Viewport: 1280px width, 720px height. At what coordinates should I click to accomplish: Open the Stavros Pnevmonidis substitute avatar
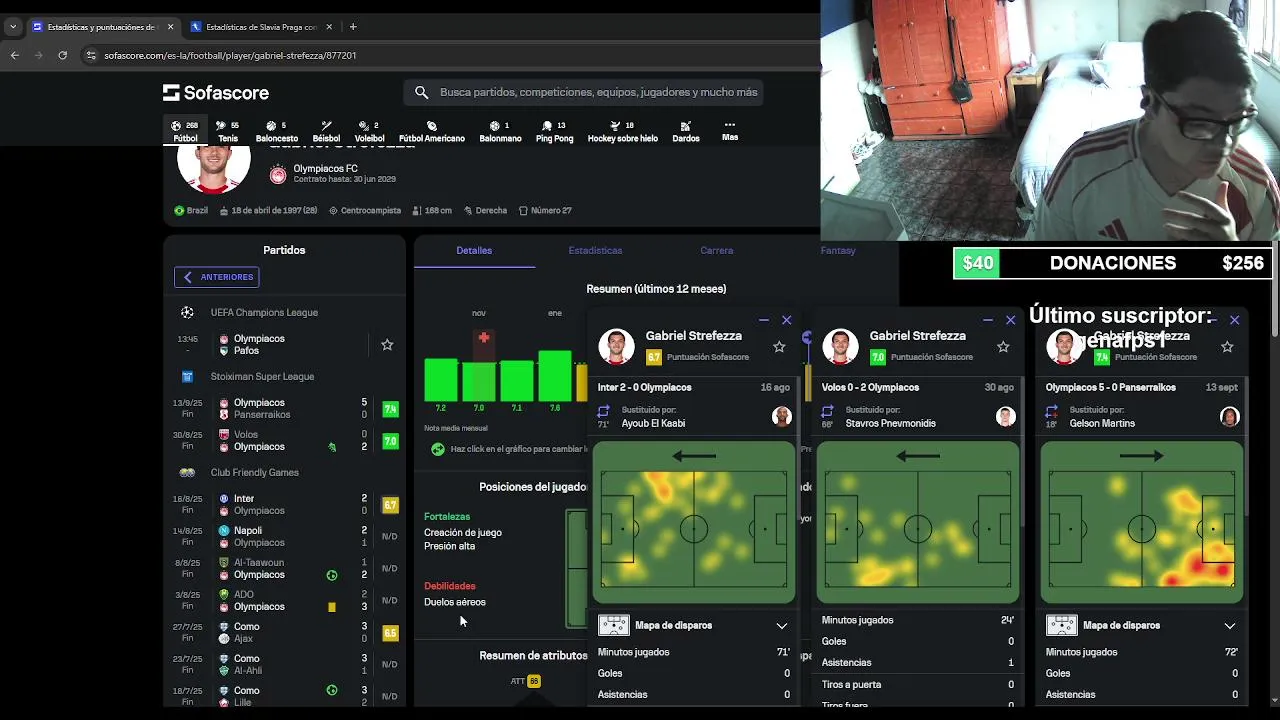pyautogui.click(x=1006, y=416)
